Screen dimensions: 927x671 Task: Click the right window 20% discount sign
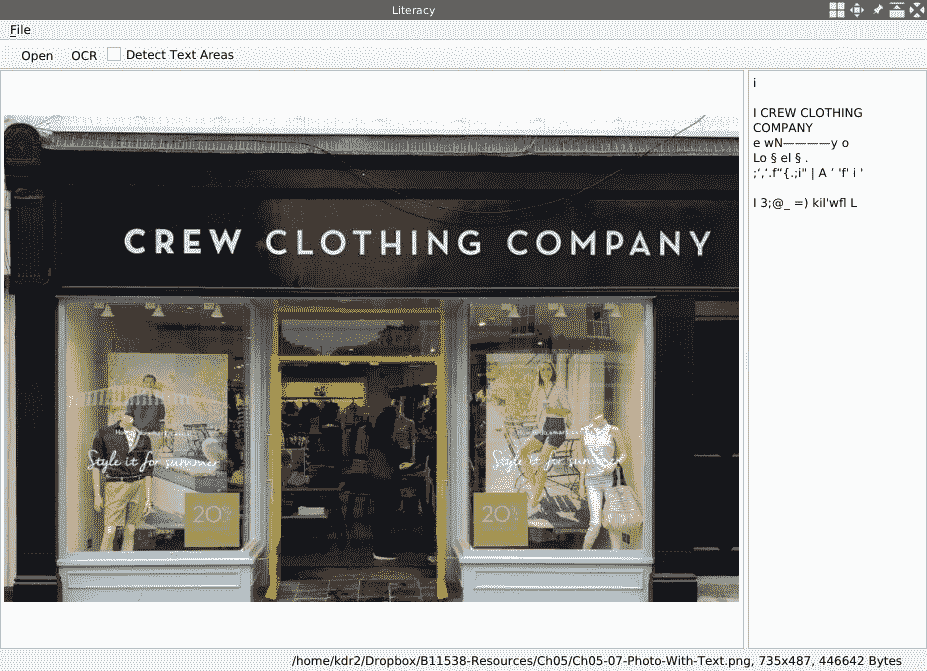point(500,519)
